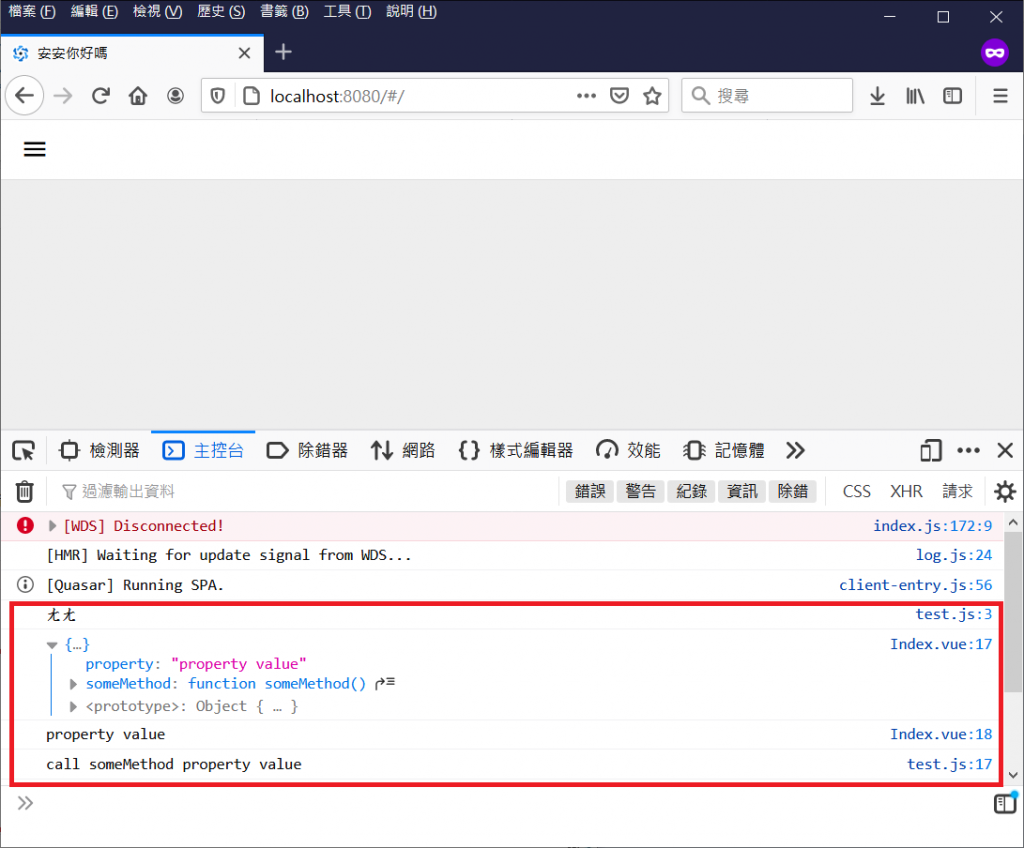The width and height of the screenshot is (1024, 848).
Task: Toggle the 除錯 debug filter
Action: [x=793, y=491]
